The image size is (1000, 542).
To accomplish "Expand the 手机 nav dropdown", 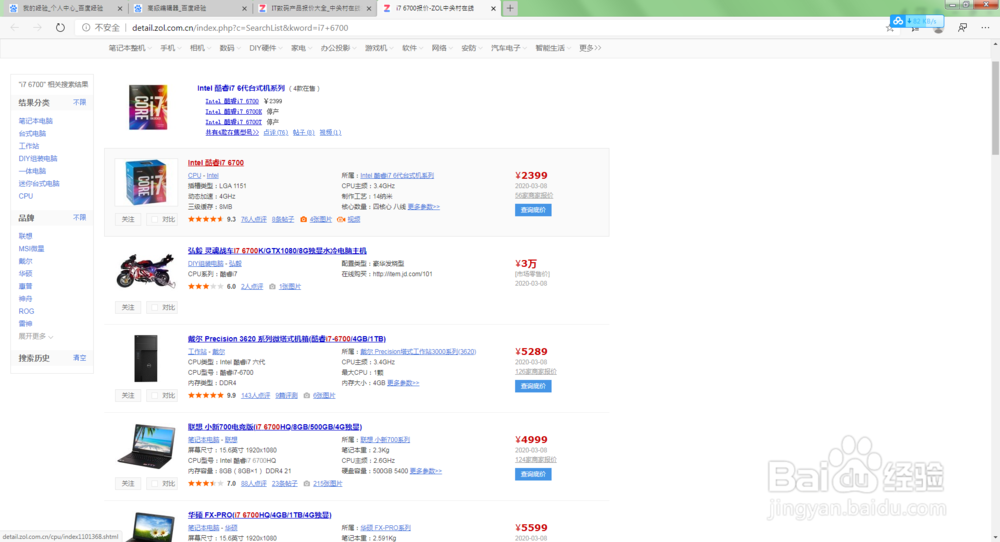I will (170, 48).
